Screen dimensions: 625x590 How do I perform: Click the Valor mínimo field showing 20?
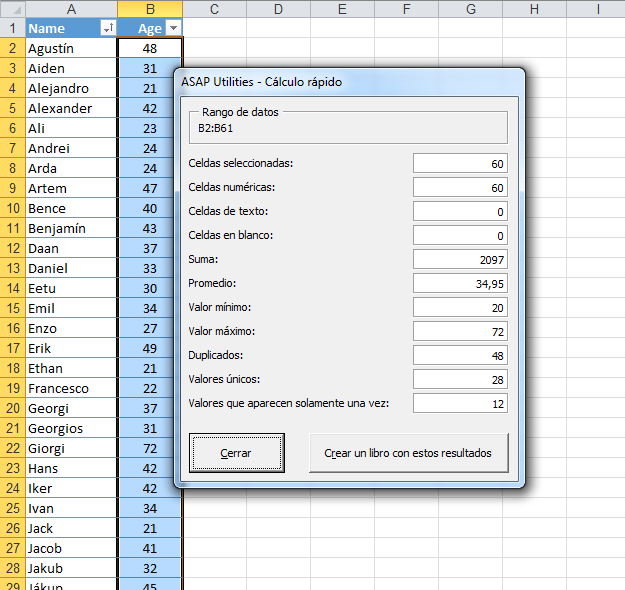coord(460,307)
